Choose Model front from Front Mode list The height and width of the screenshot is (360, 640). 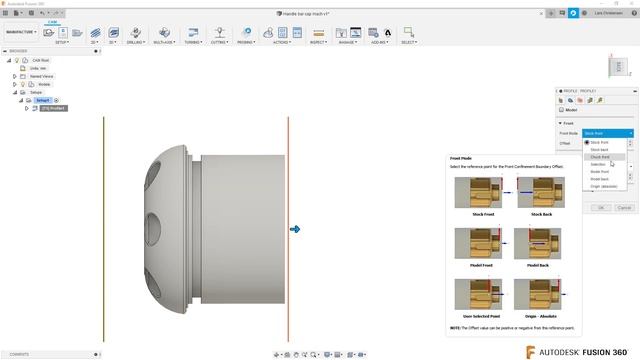coord(600,172)
